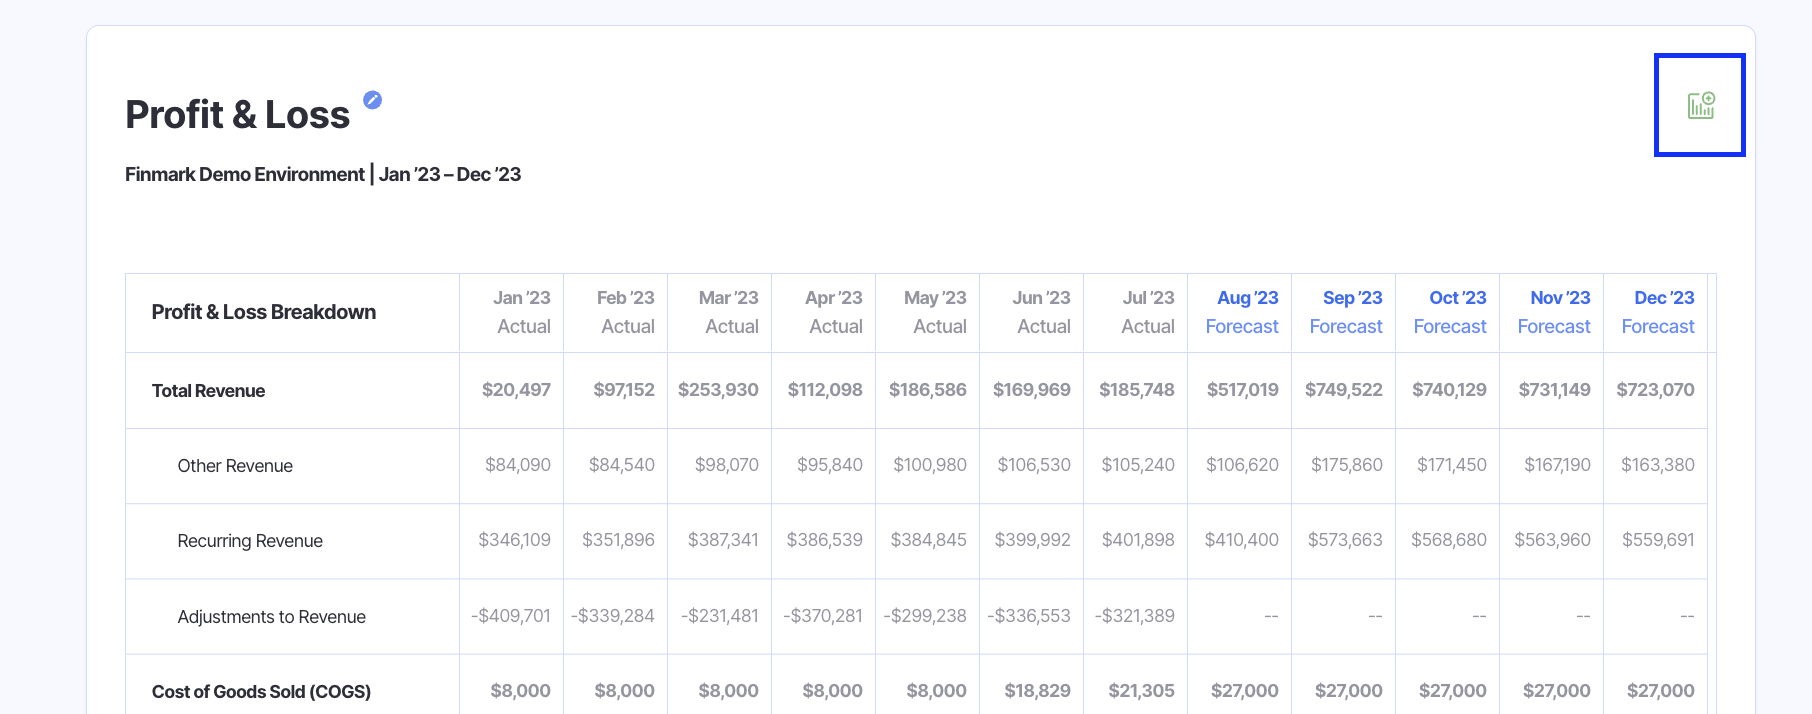The image size is (1812, 714).
Task: Expand the Total Revenue row
Action: coord(208,391)
